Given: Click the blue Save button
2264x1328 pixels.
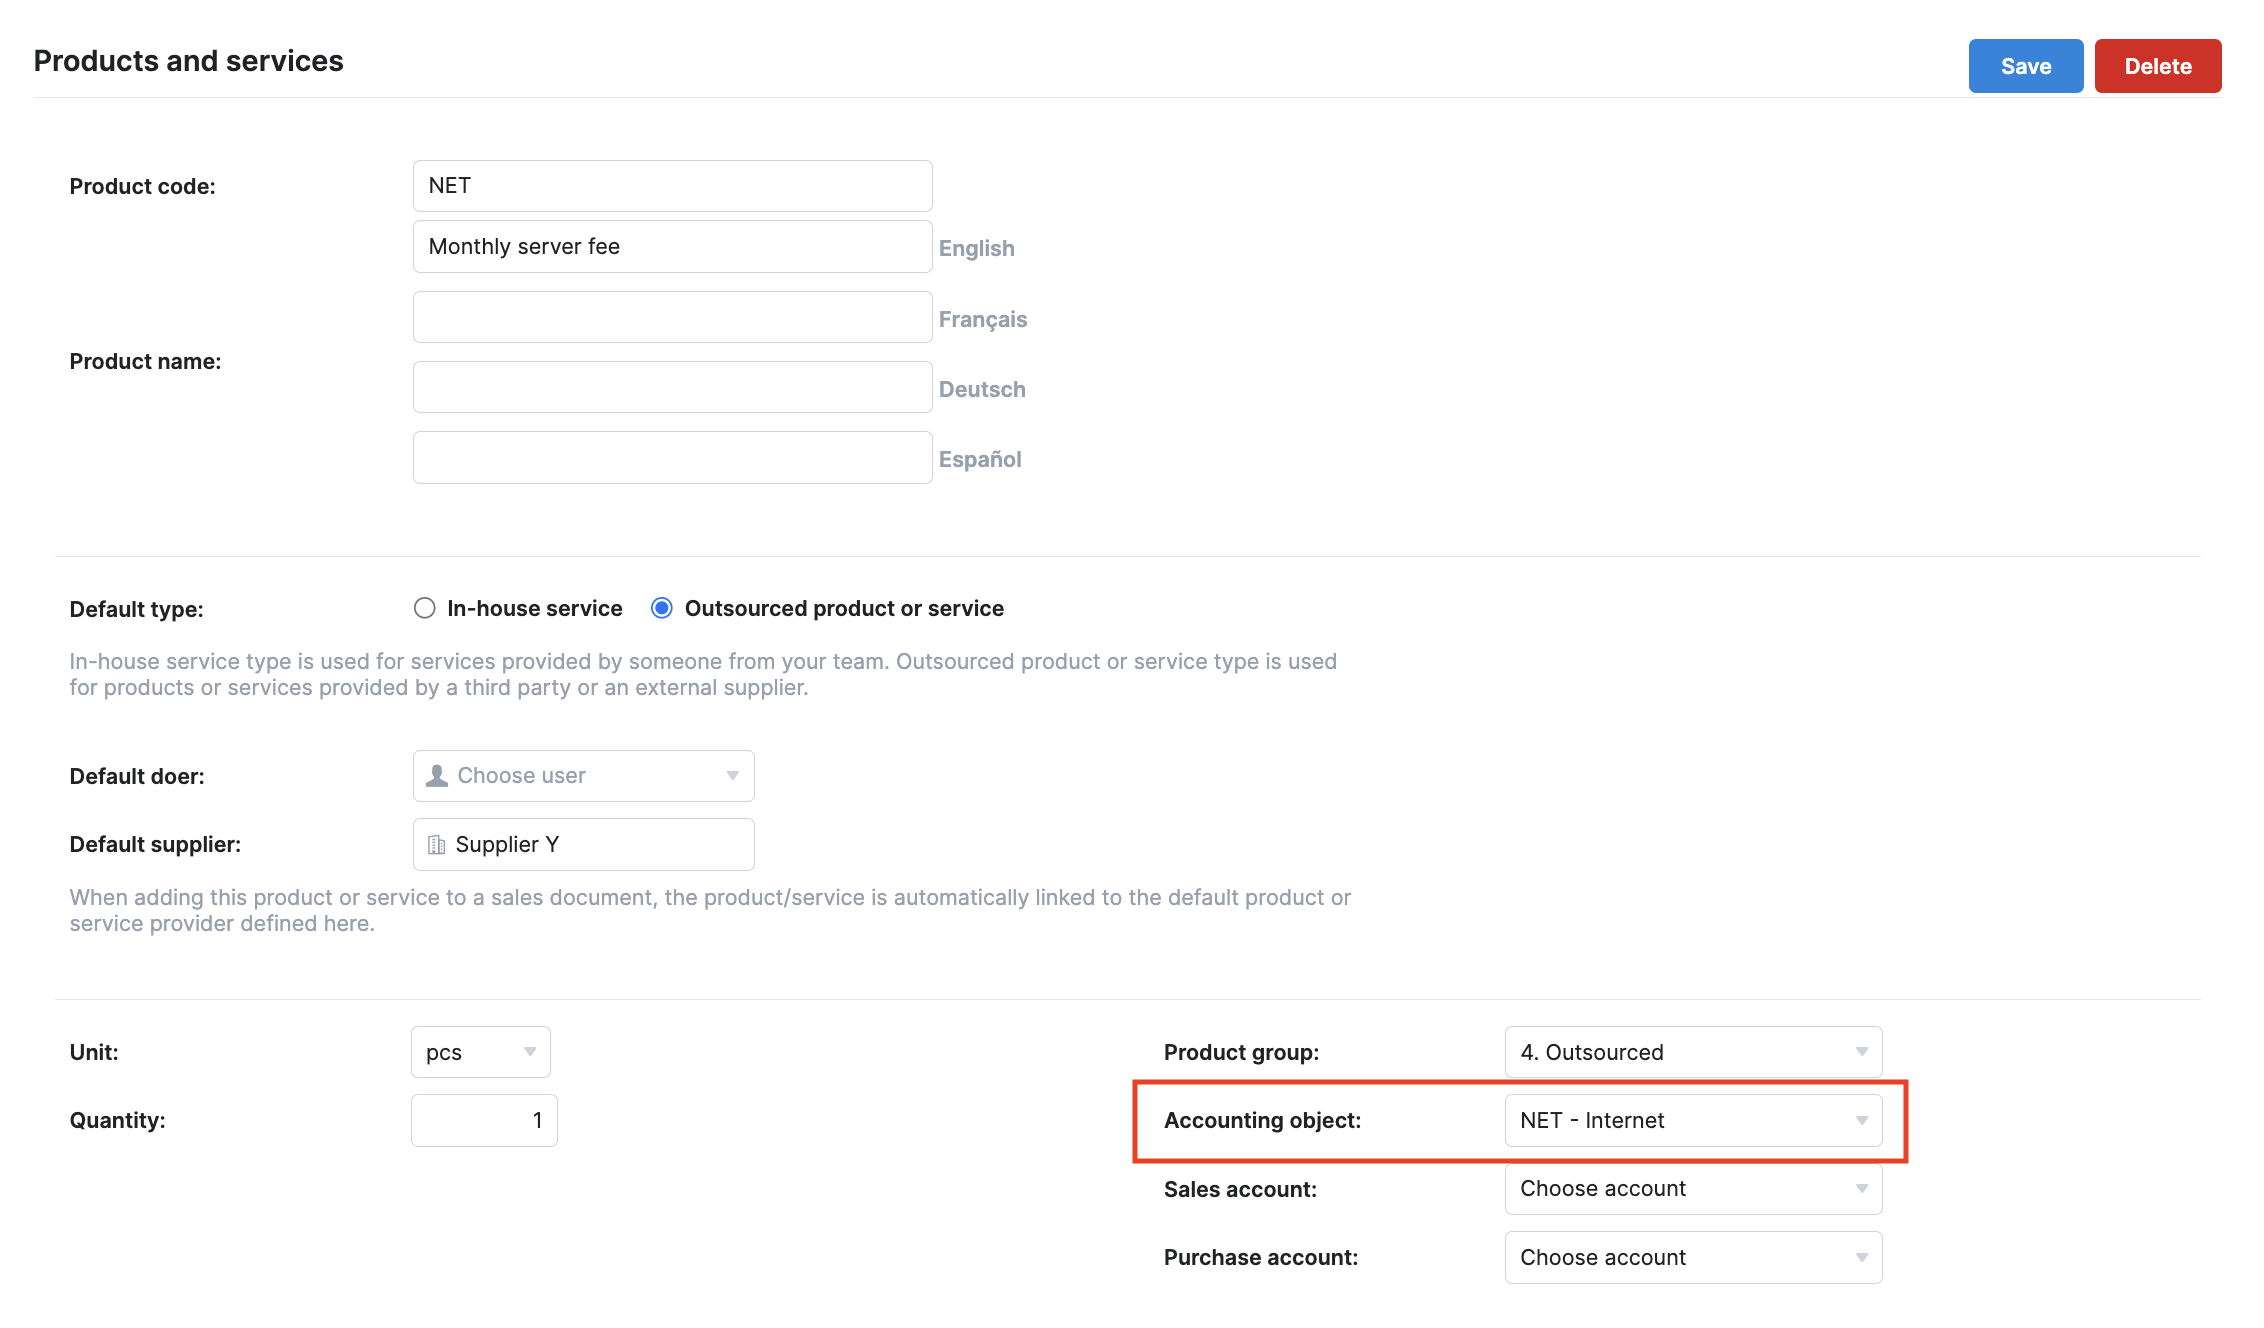Looking at the screenshot, I should tap(2025, 66).
